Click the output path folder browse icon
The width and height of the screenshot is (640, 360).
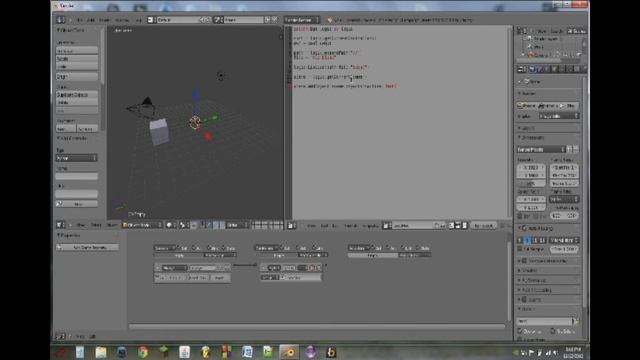pyautogui.click(x=576, y=321)
